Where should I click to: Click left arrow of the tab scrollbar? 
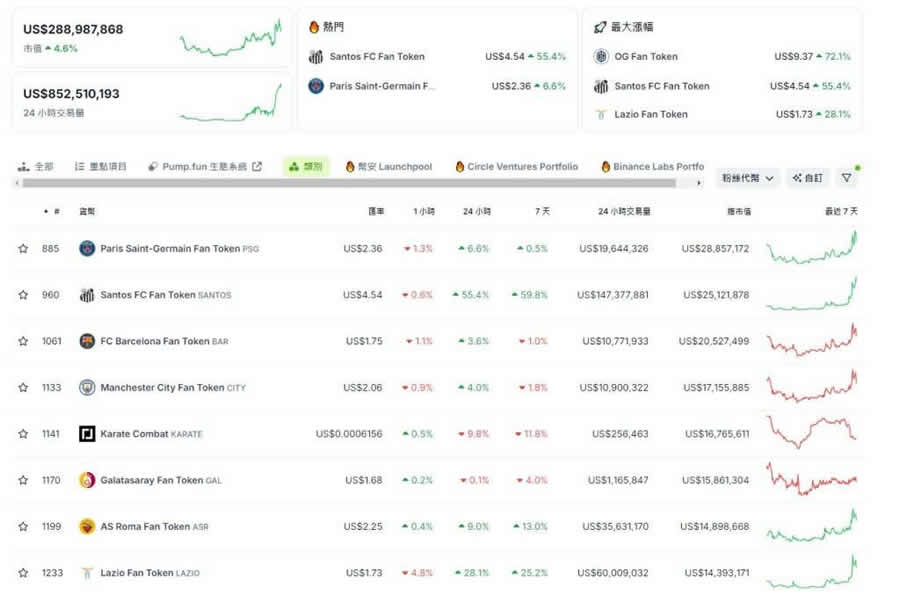[x=18, y=183]
